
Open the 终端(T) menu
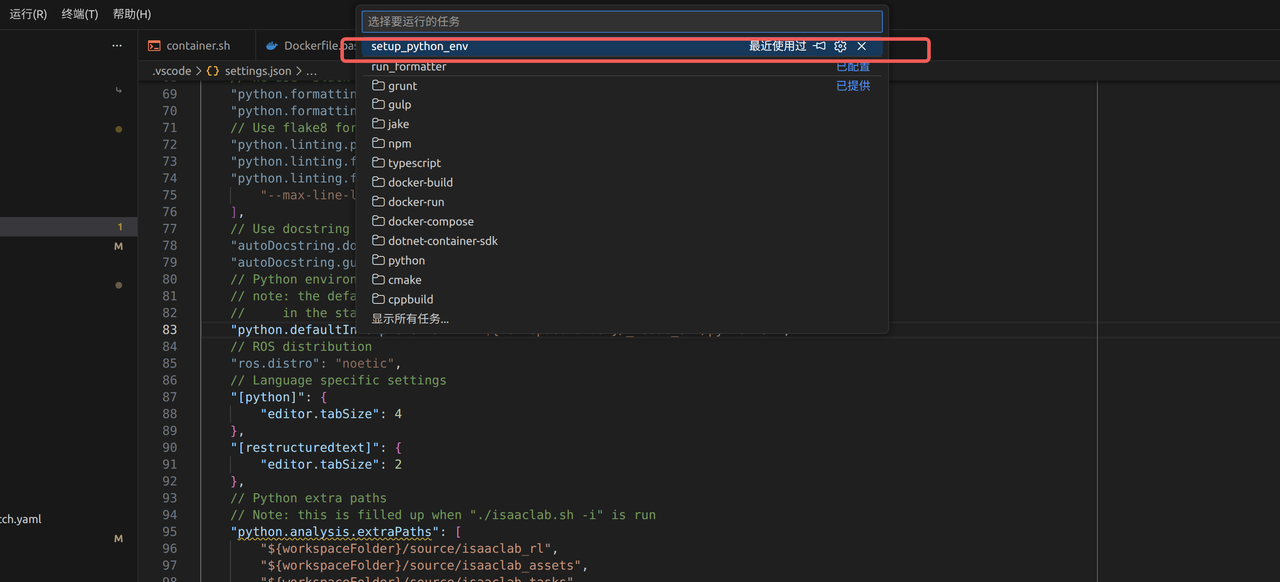click(80, 14)
